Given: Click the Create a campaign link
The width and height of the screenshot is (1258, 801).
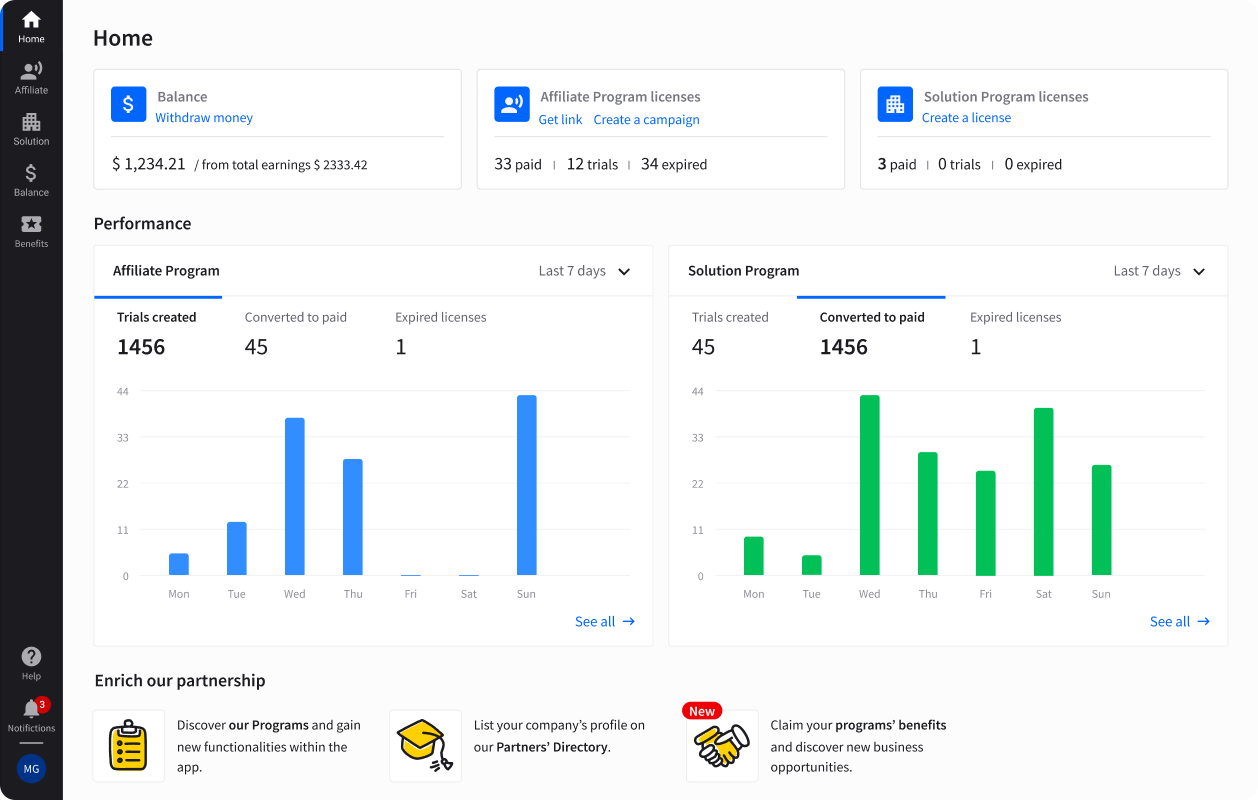Looking at the screenshot, I should point(646,120).
